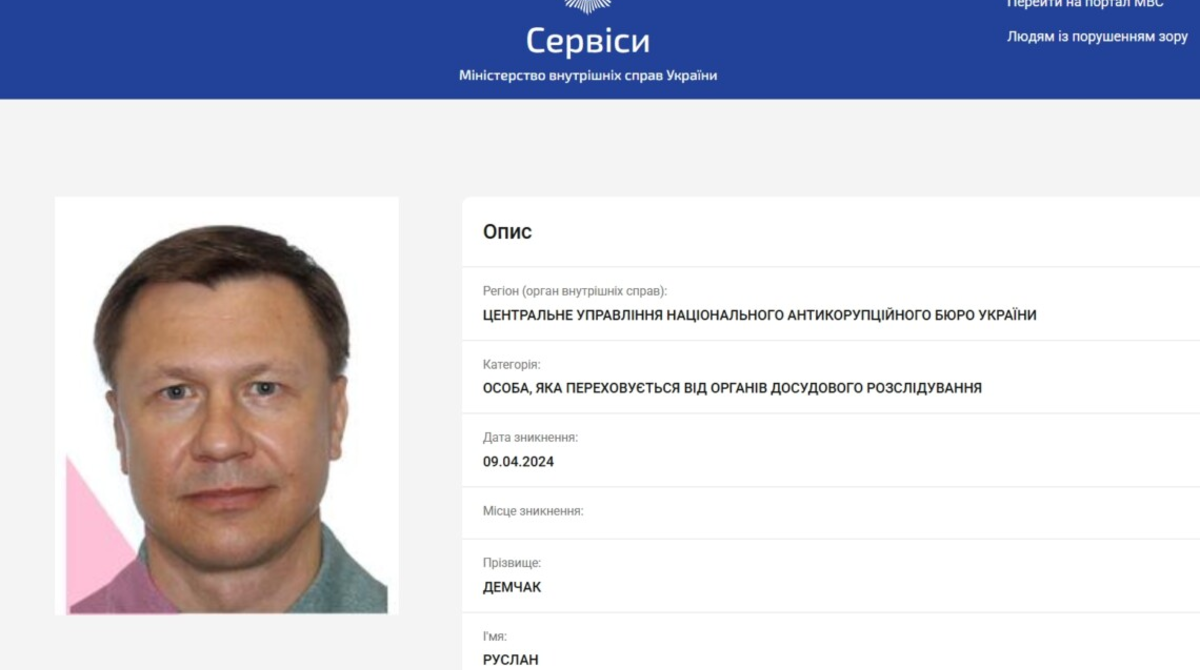Screen dimensions: 1200x670
Task: Select the Опис section heading
Action: 507,232
